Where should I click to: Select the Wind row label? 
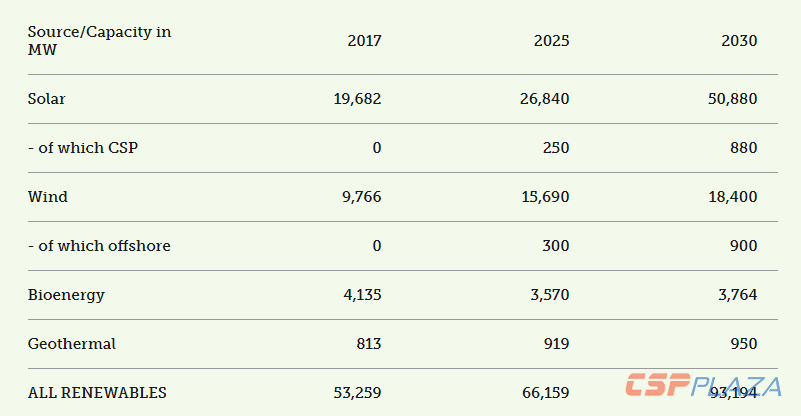48,197
